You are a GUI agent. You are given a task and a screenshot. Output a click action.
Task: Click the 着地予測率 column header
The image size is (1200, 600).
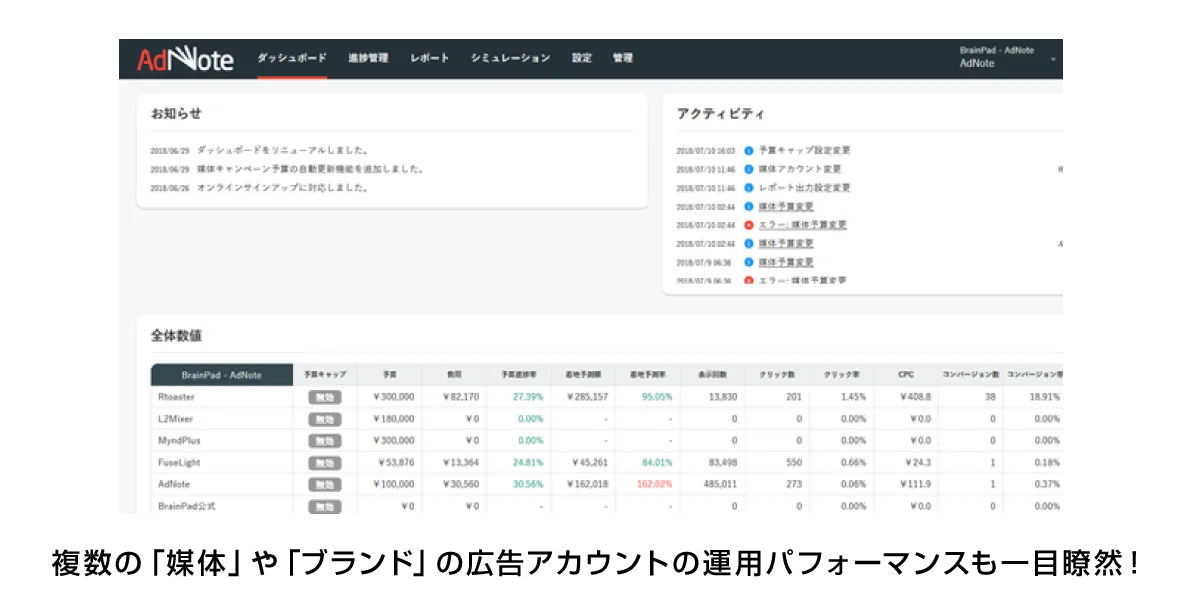[x=649, y=375]
